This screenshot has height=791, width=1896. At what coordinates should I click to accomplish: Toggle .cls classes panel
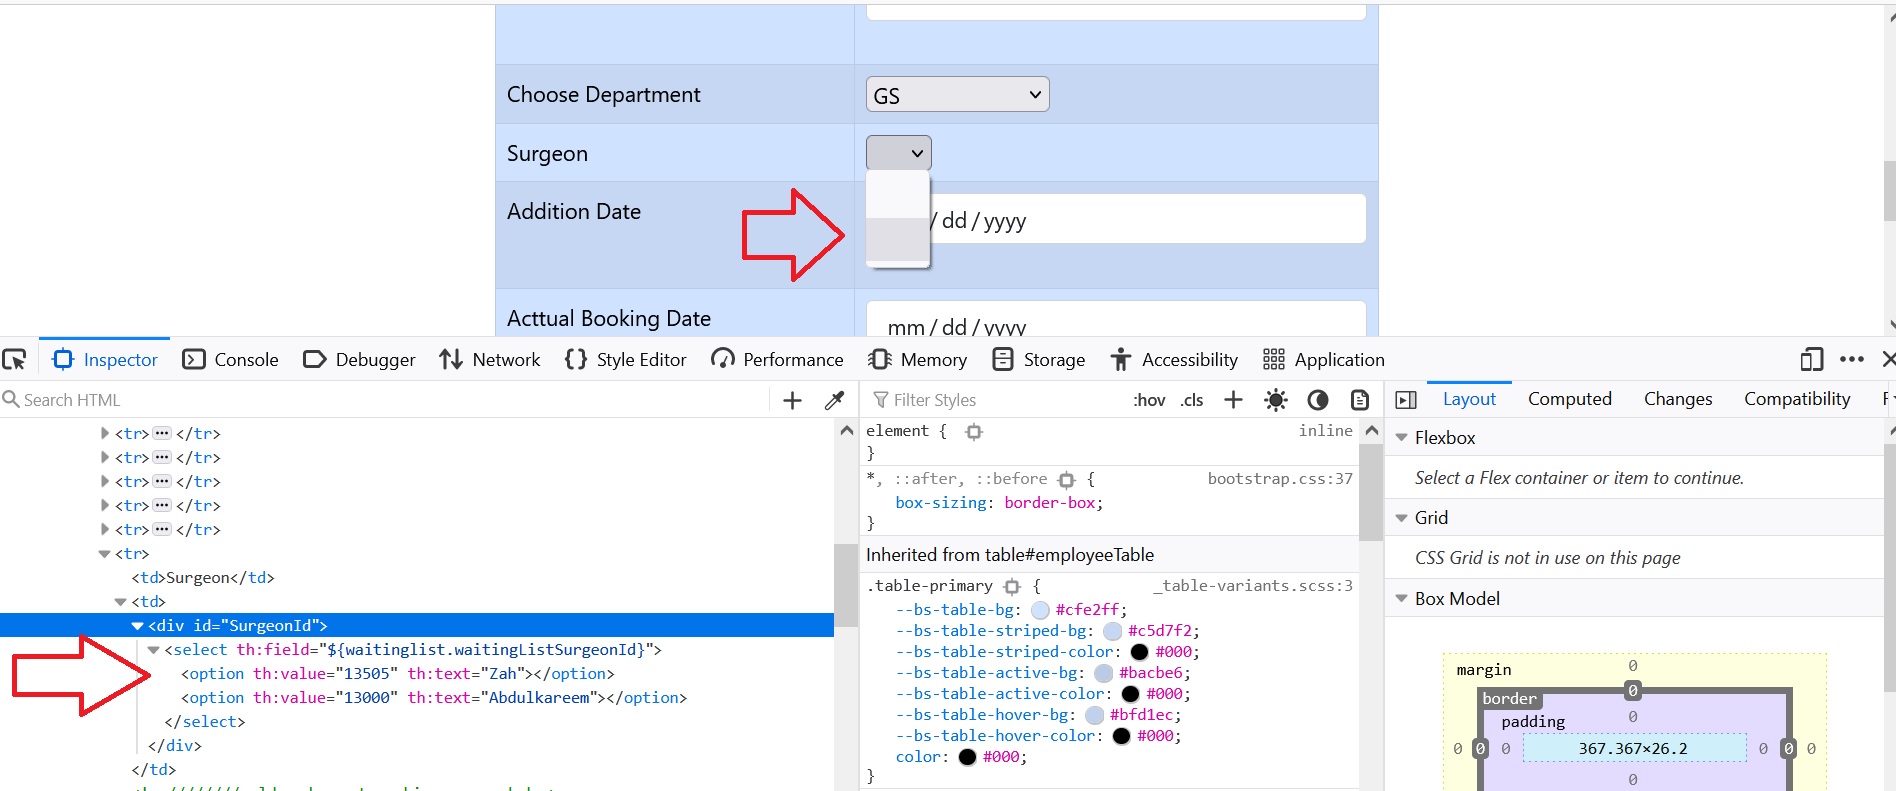tap(1191, 400)
